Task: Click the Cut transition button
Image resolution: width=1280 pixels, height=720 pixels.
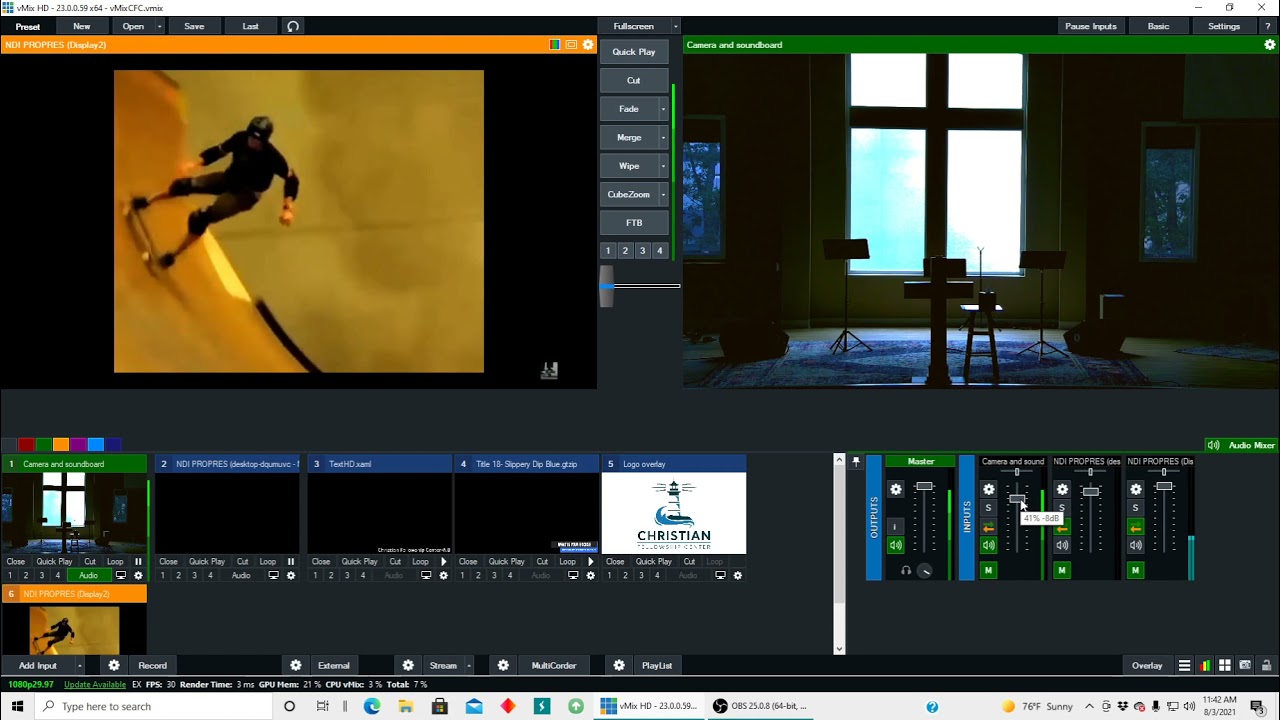Action: tap(634, 80)
